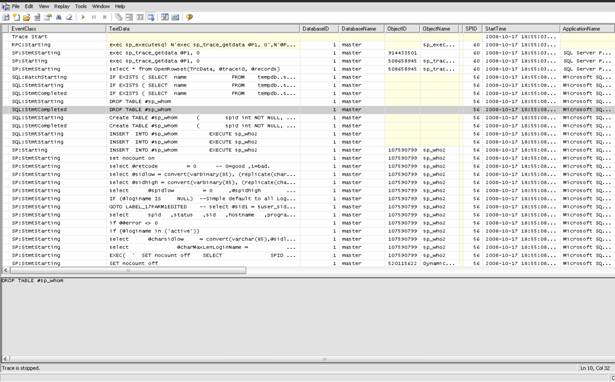Viewport: 615px width, 382px height.
Task: Click the EventClass column header
Action: 57,29
